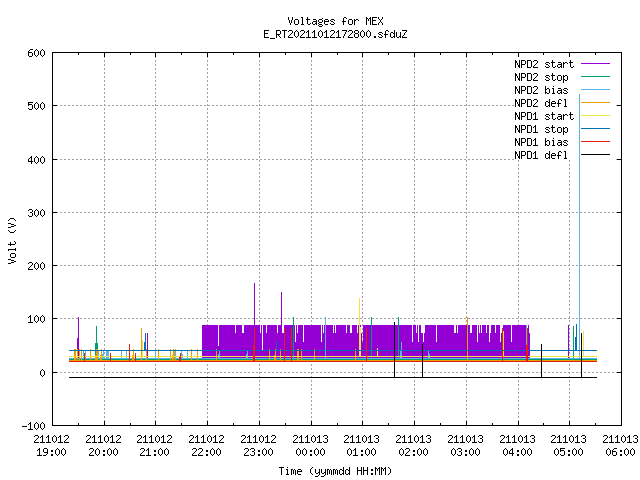Click the 'NPD1 stop' legend label

(541, 129)
